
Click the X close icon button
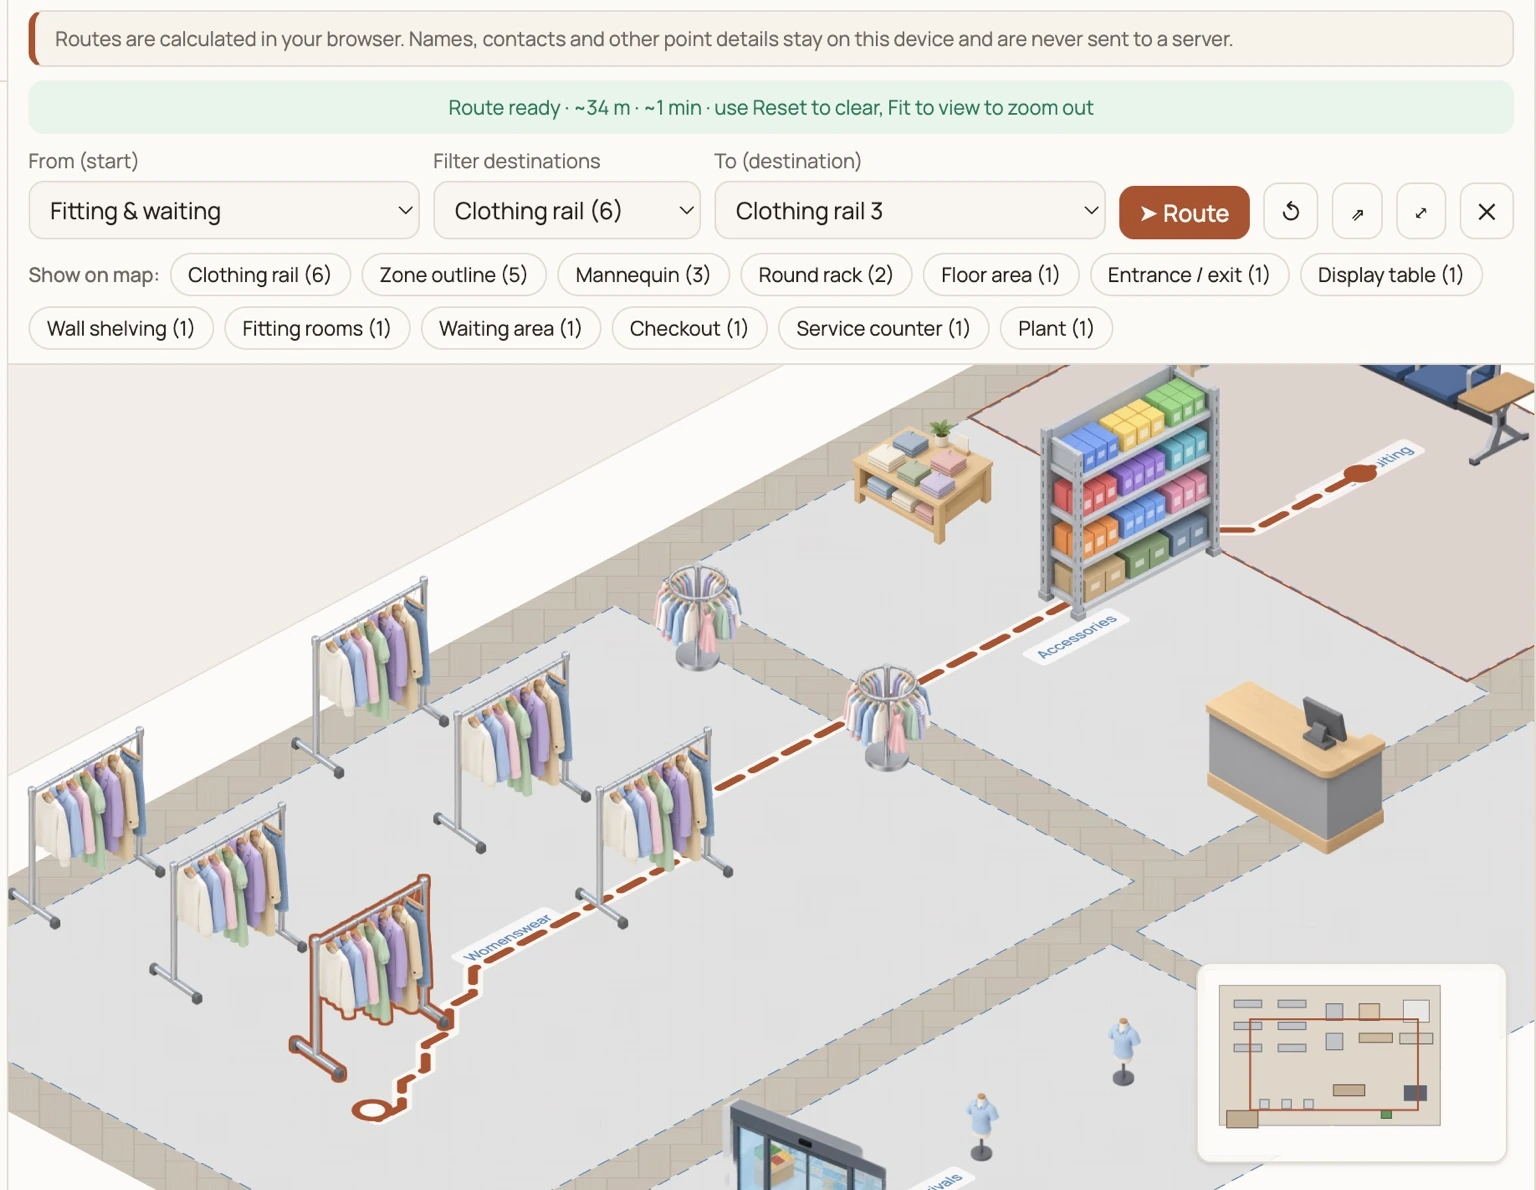1486,212
